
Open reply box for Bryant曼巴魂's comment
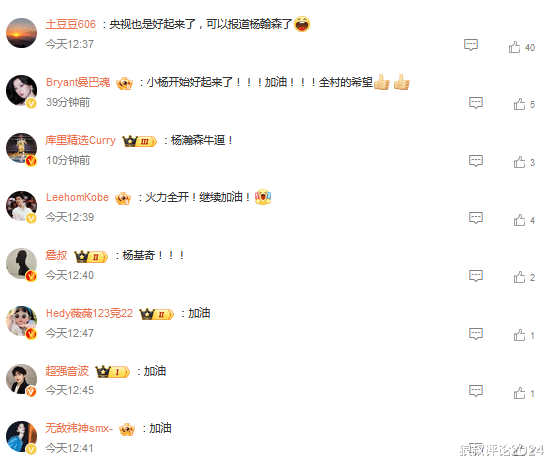(x=476, y=103)
